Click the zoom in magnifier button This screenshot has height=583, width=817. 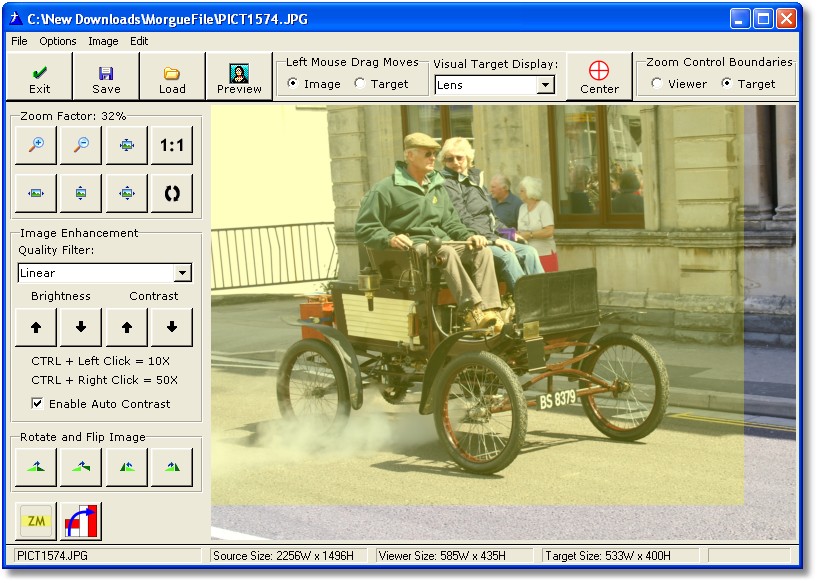36,145
